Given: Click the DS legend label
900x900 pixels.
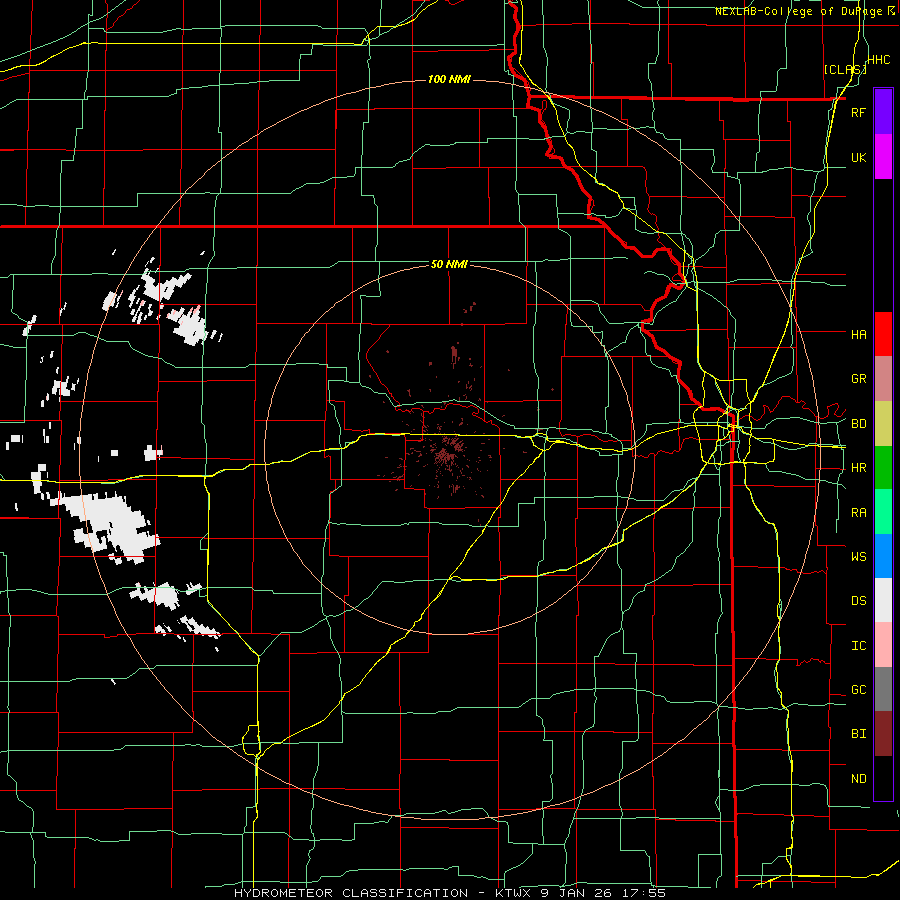Looking at the screenshot, I should pyautogui.click(x=858, y=601).
